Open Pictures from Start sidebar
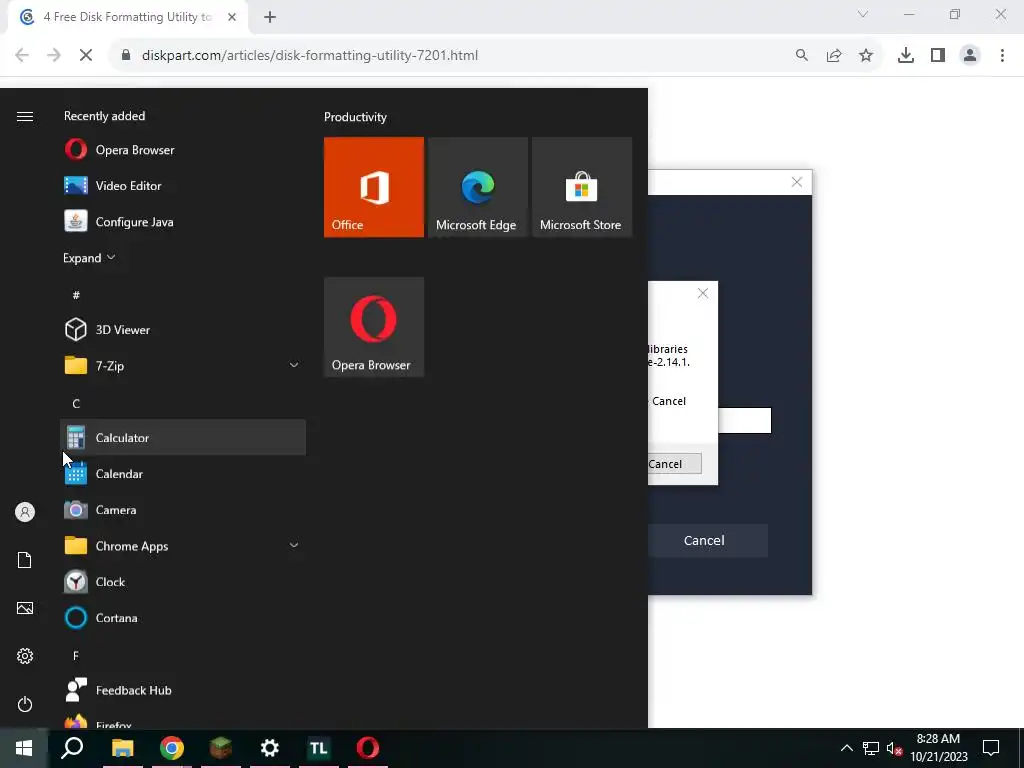 click(25, 608)
